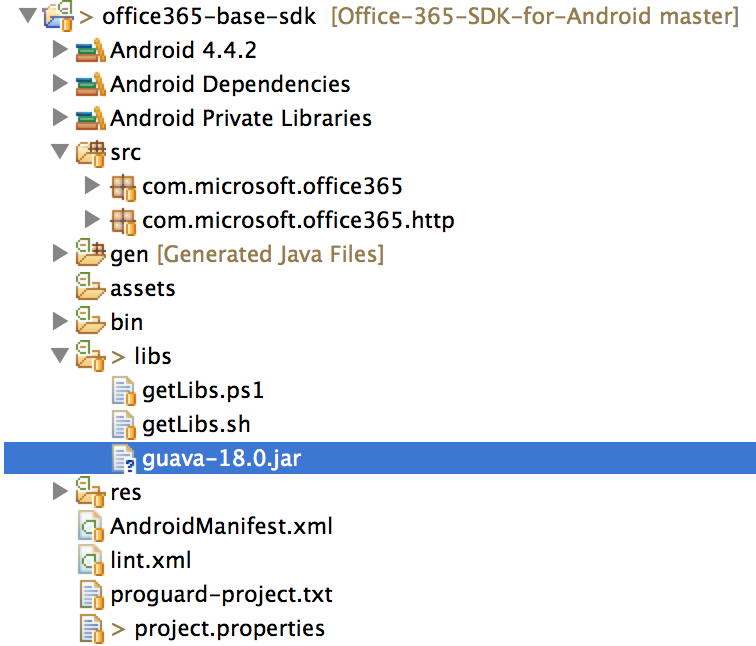756x646 pixels.
Task: Collapse the src folder triangle
Action: (x=60, y=151)
